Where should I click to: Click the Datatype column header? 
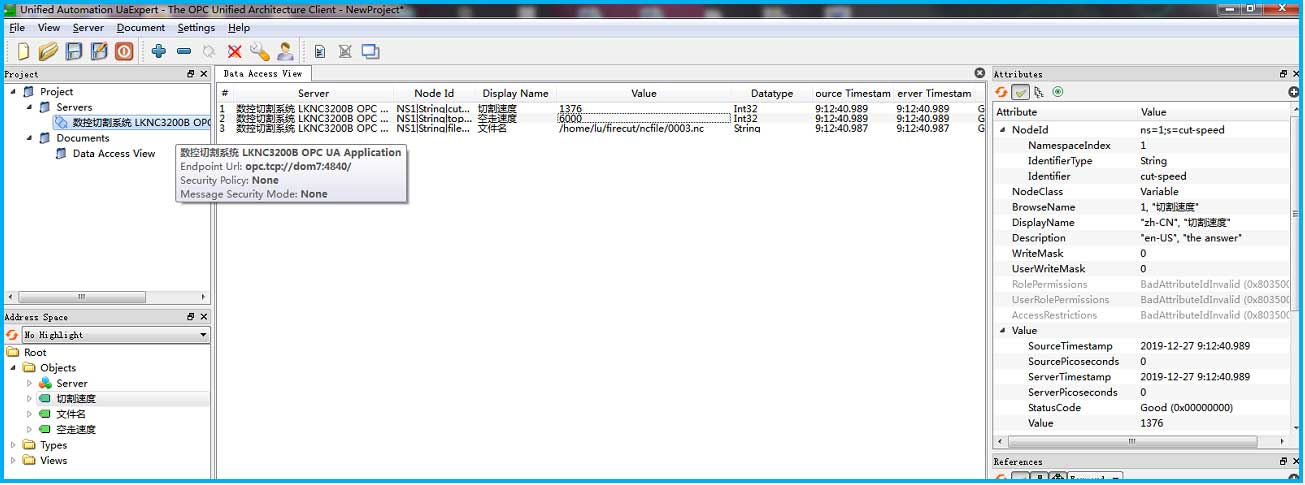[772, 93]
